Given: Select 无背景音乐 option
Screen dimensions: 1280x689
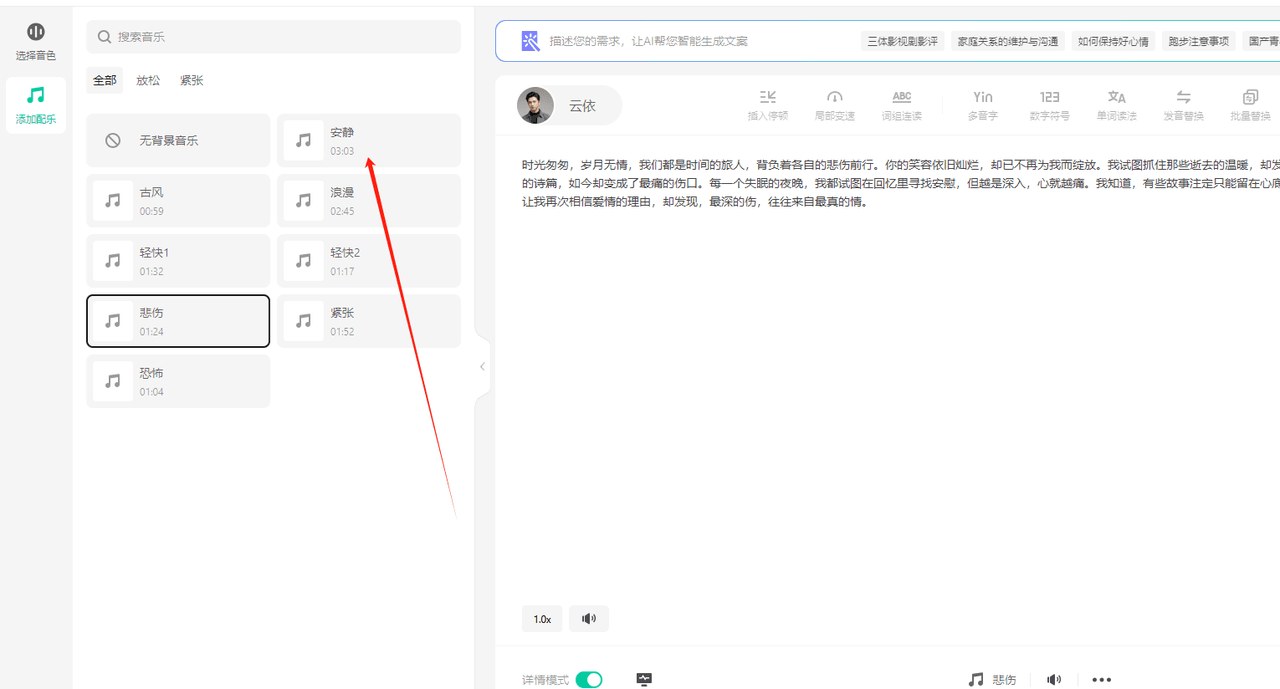Looking at the screenshot, I should tap(178, 140).
